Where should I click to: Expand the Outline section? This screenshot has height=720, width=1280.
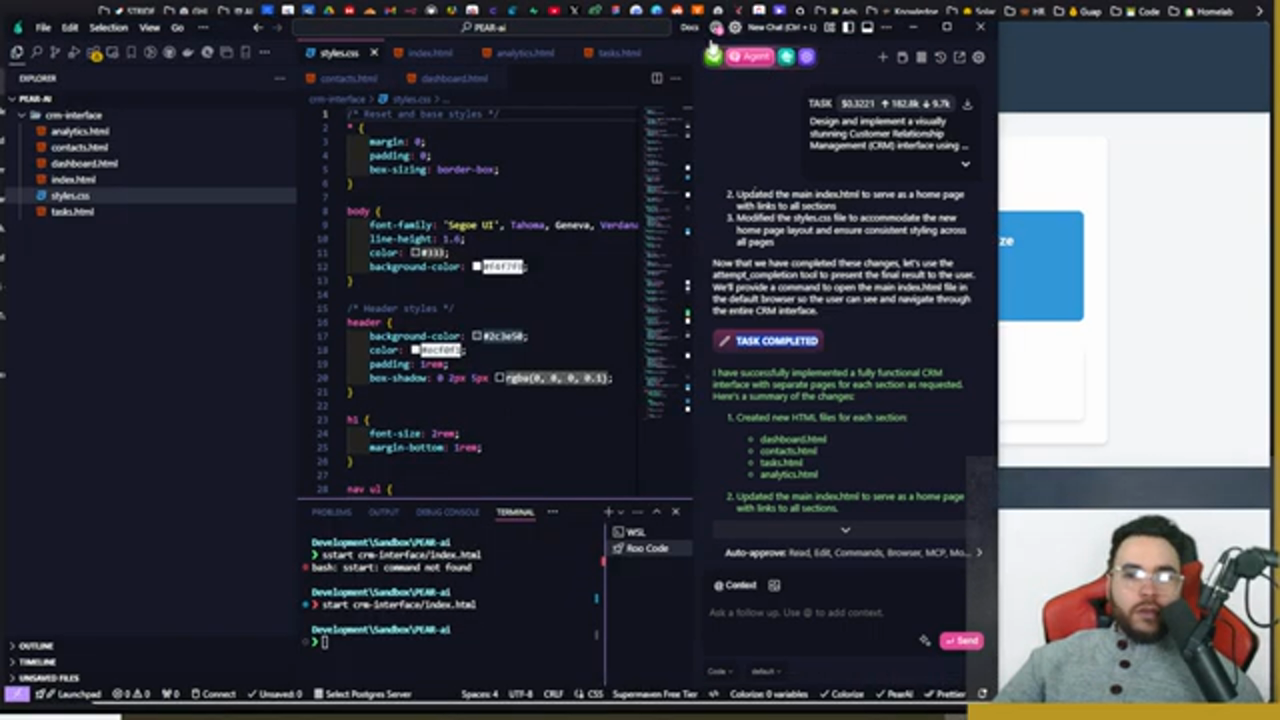pos(36,646)
